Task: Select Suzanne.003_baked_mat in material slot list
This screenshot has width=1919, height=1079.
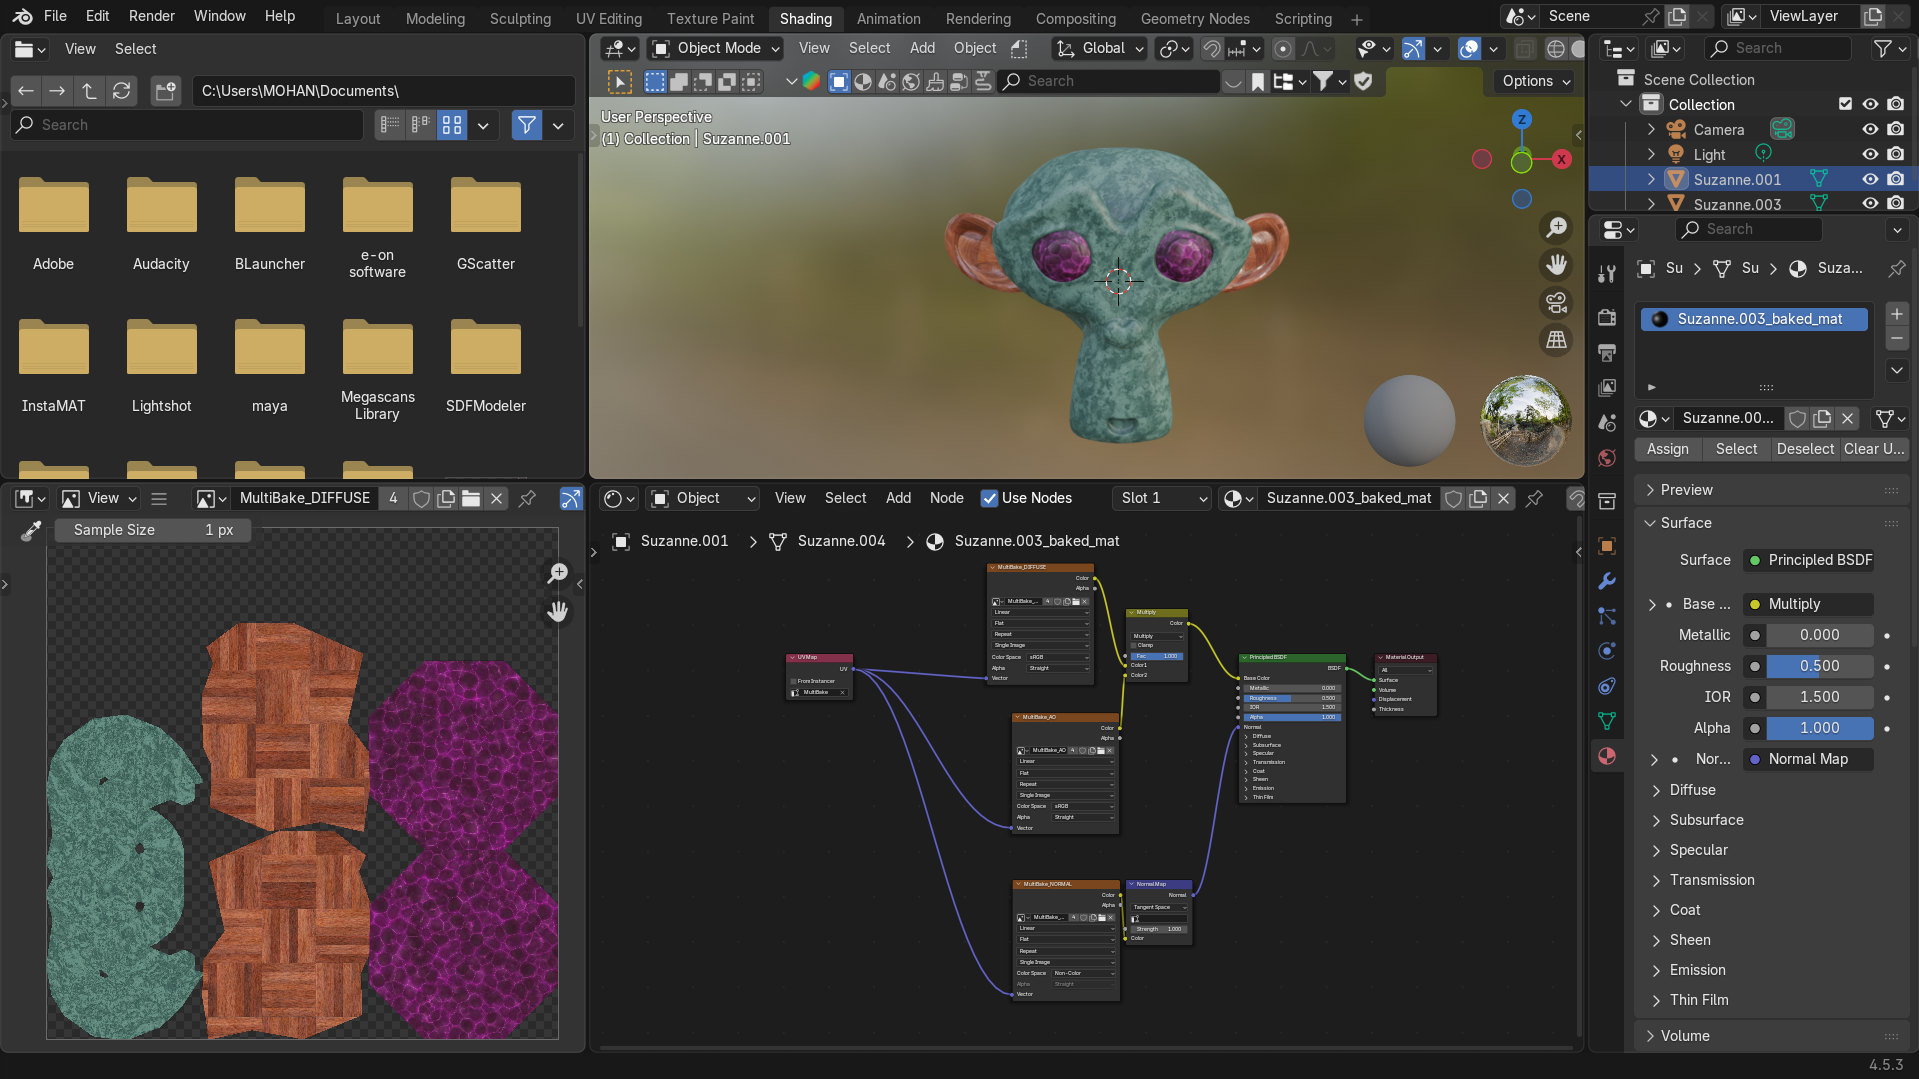Action: 1754,319
